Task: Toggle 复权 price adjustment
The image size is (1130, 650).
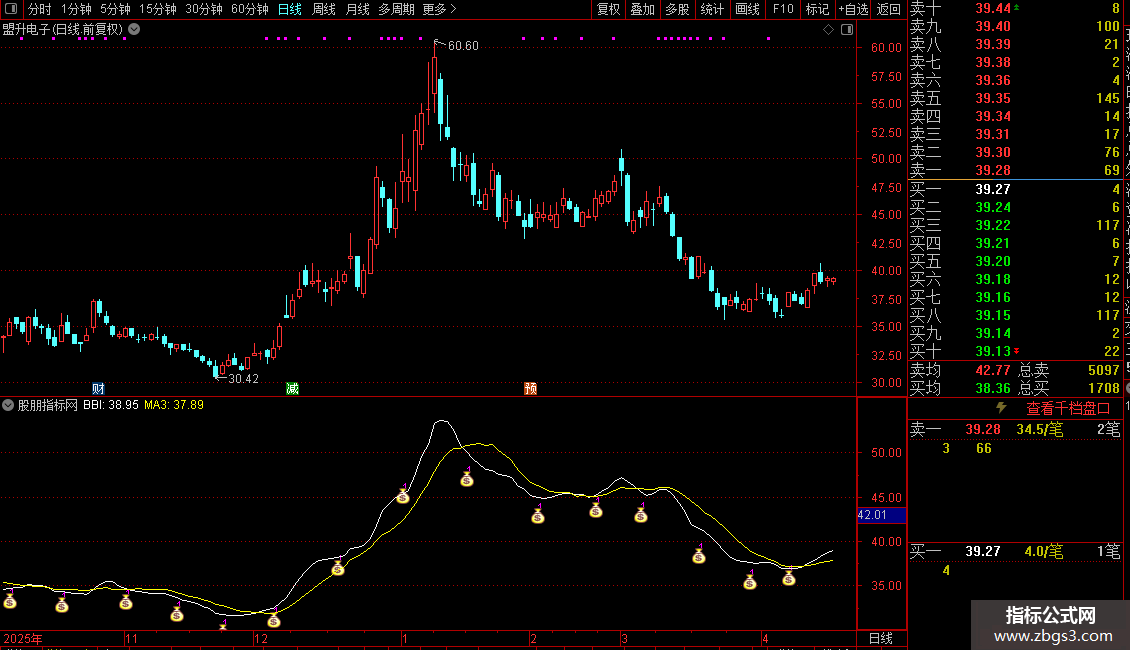Action: click(x=608, y=9)
